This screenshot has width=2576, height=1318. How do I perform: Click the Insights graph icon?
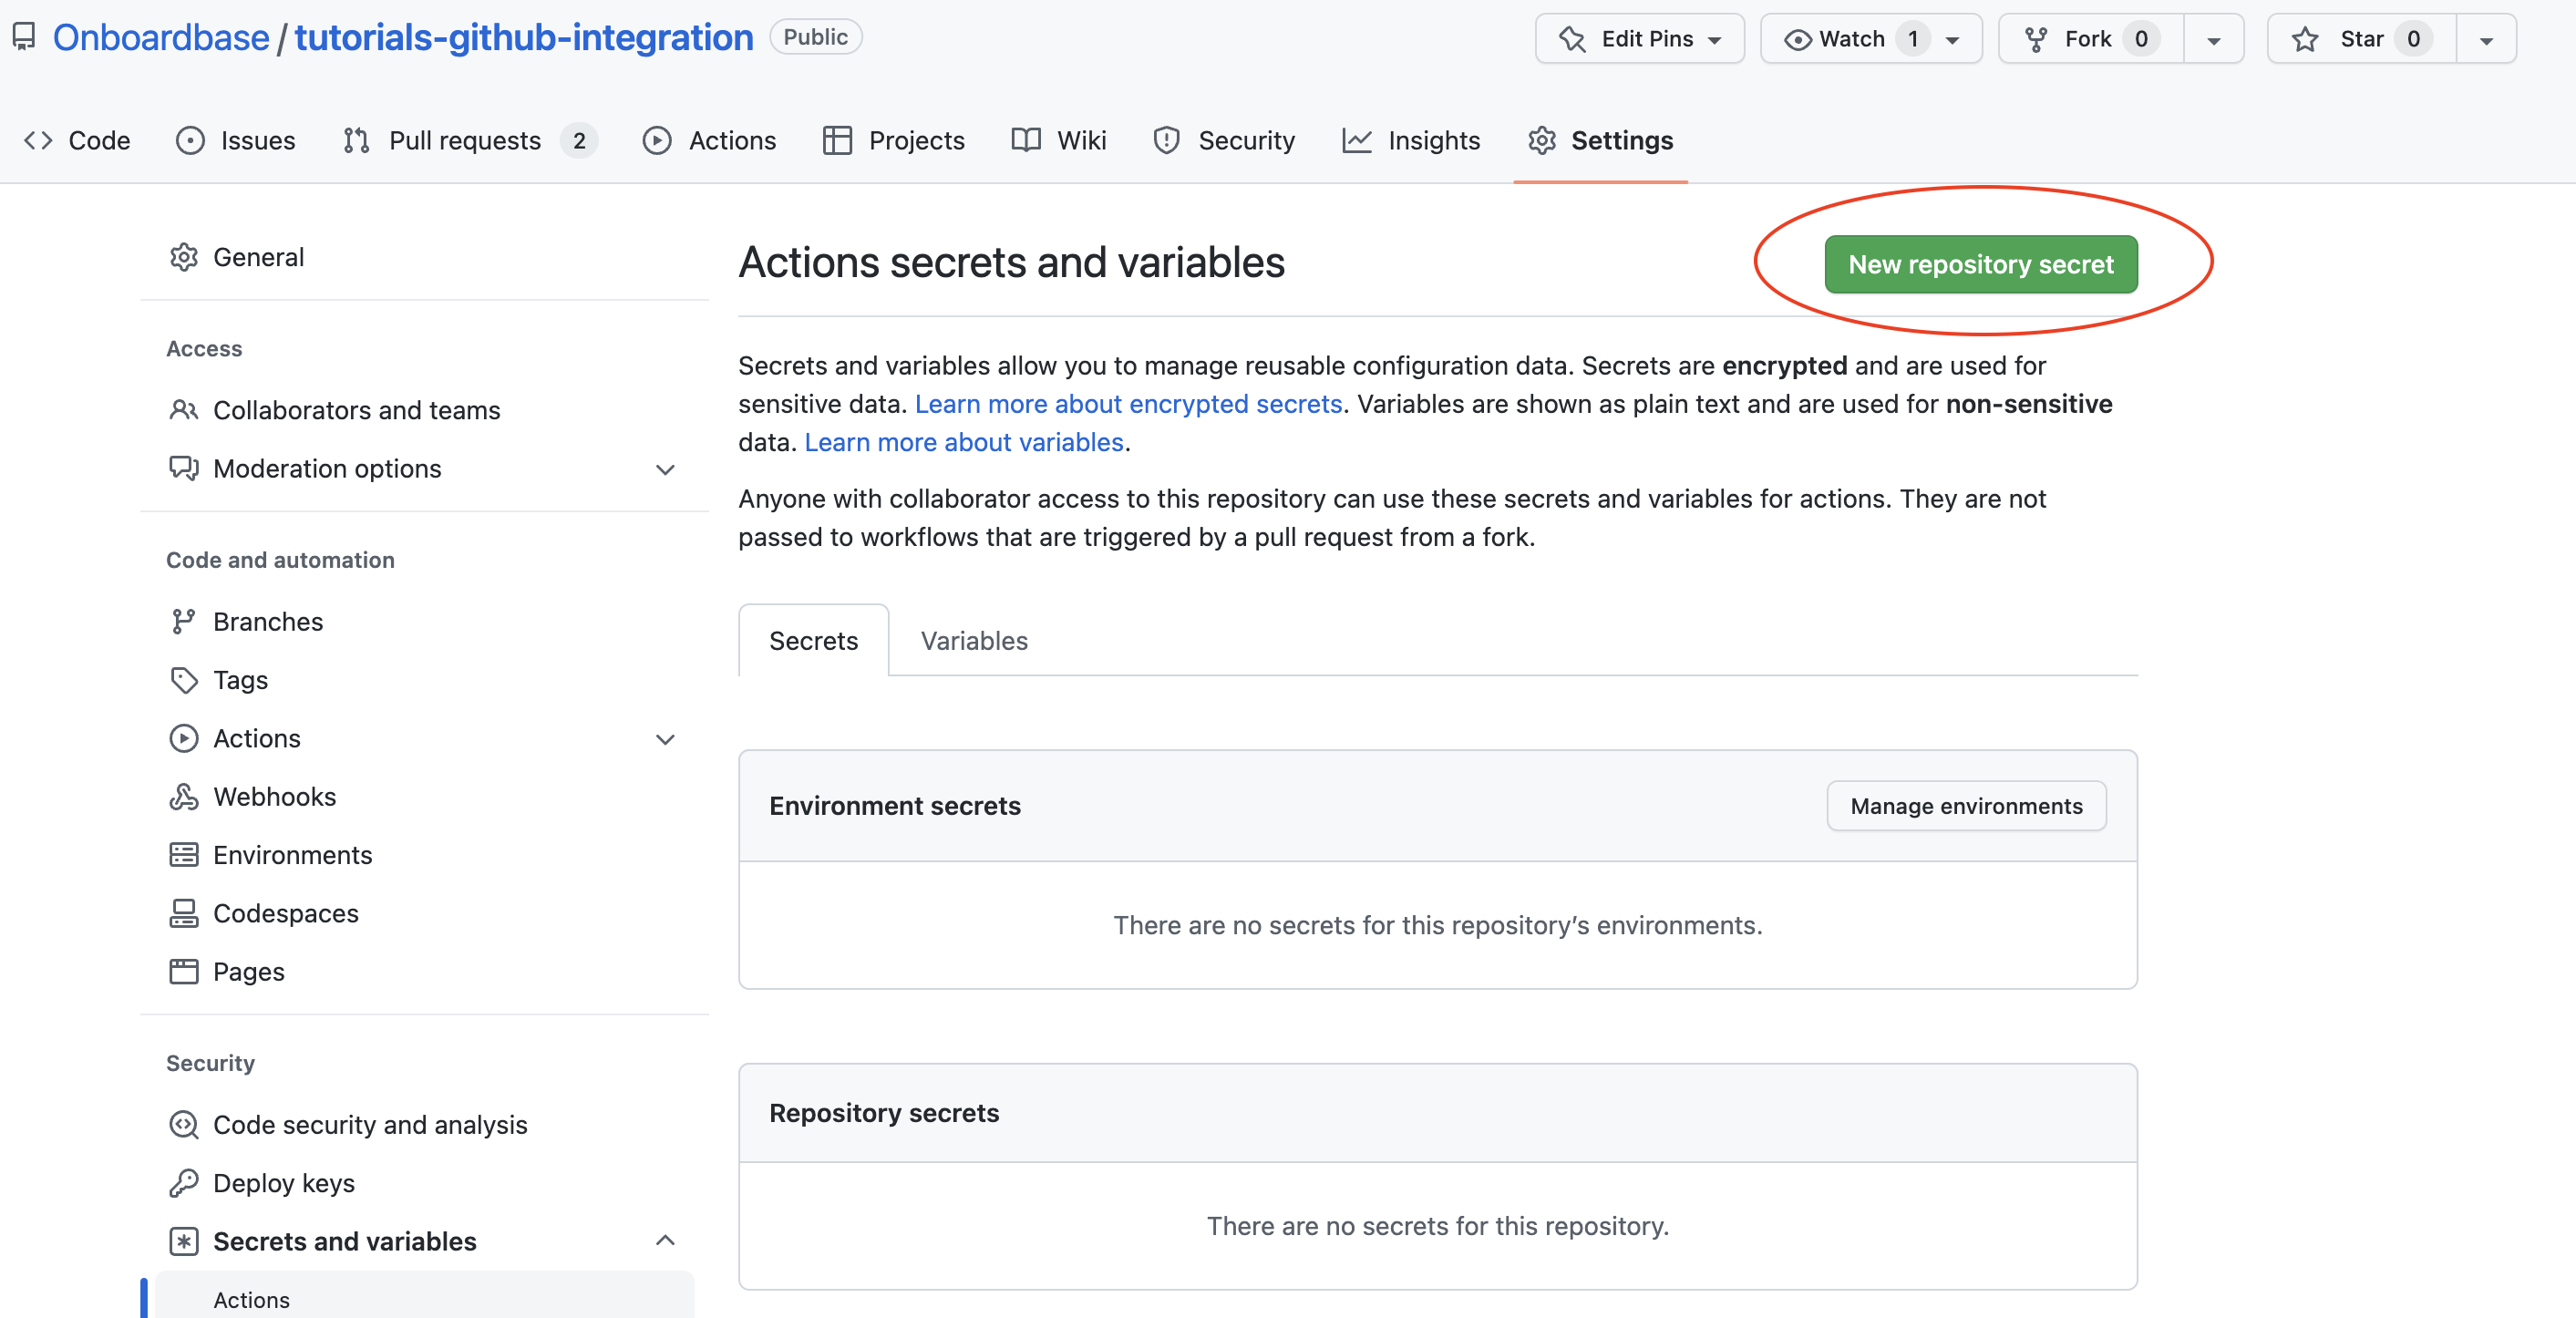[x=1356, y=140]
